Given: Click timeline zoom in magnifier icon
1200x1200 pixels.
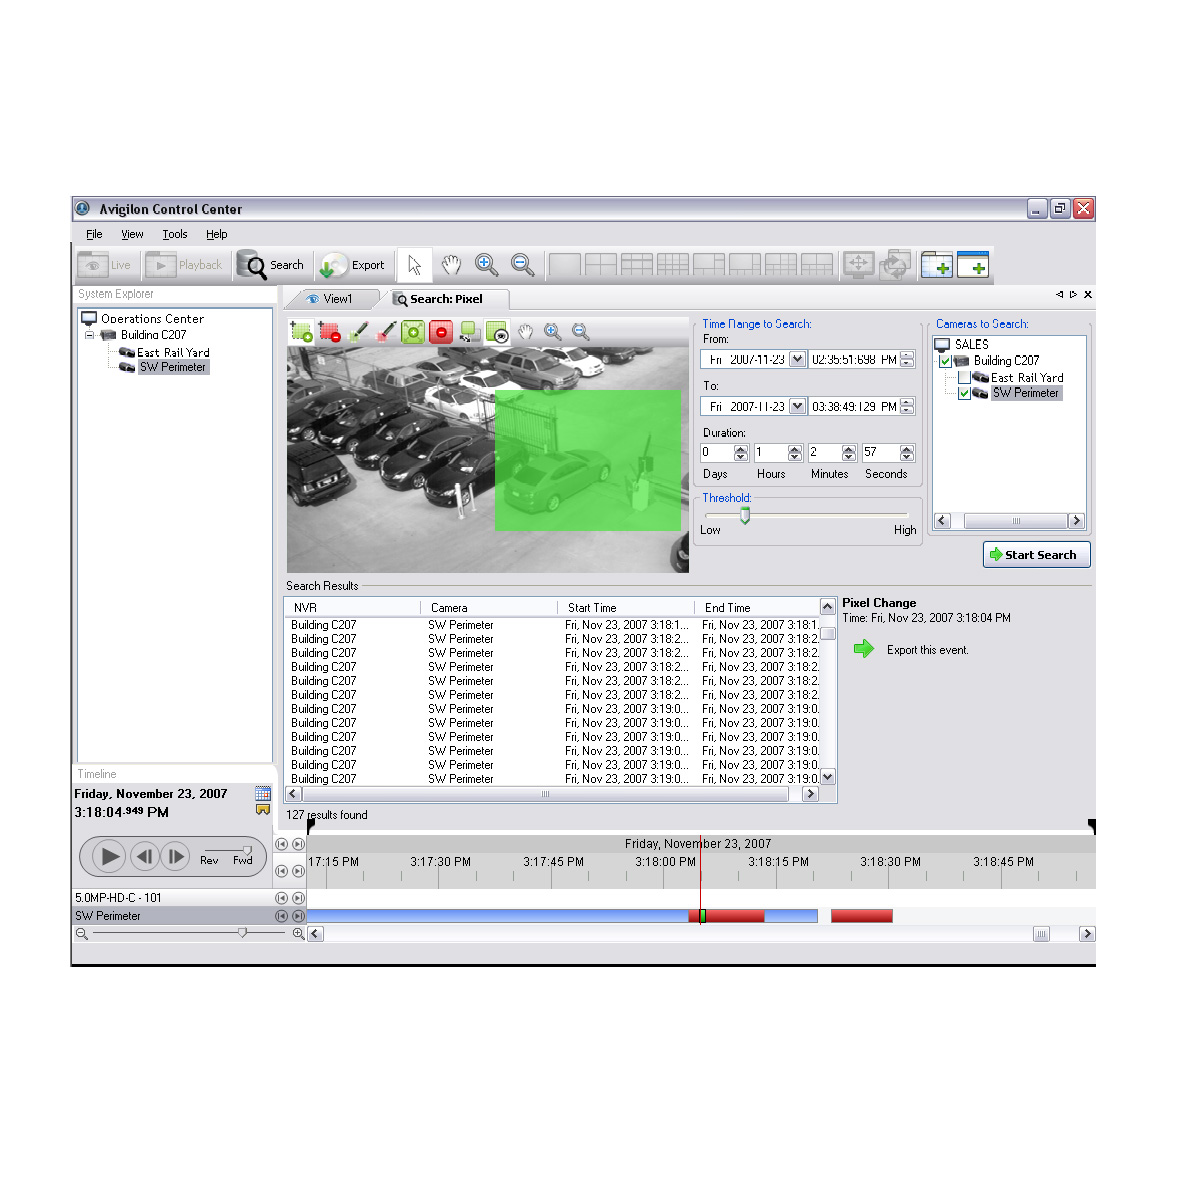Looking at the screenshot, I should [297, 934].
